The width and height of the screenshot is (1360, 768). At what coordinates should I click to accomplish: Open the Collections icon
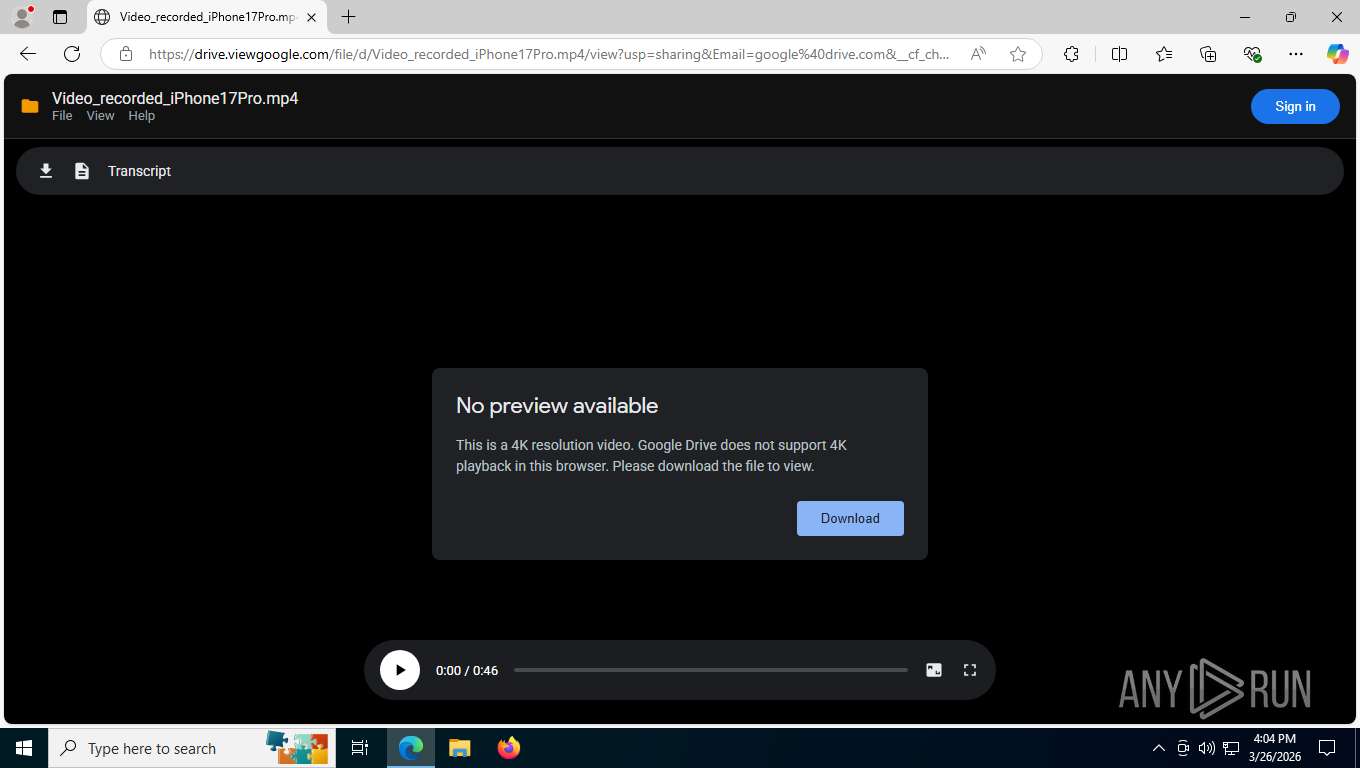pyautogui.click(x=1208, y=54)
